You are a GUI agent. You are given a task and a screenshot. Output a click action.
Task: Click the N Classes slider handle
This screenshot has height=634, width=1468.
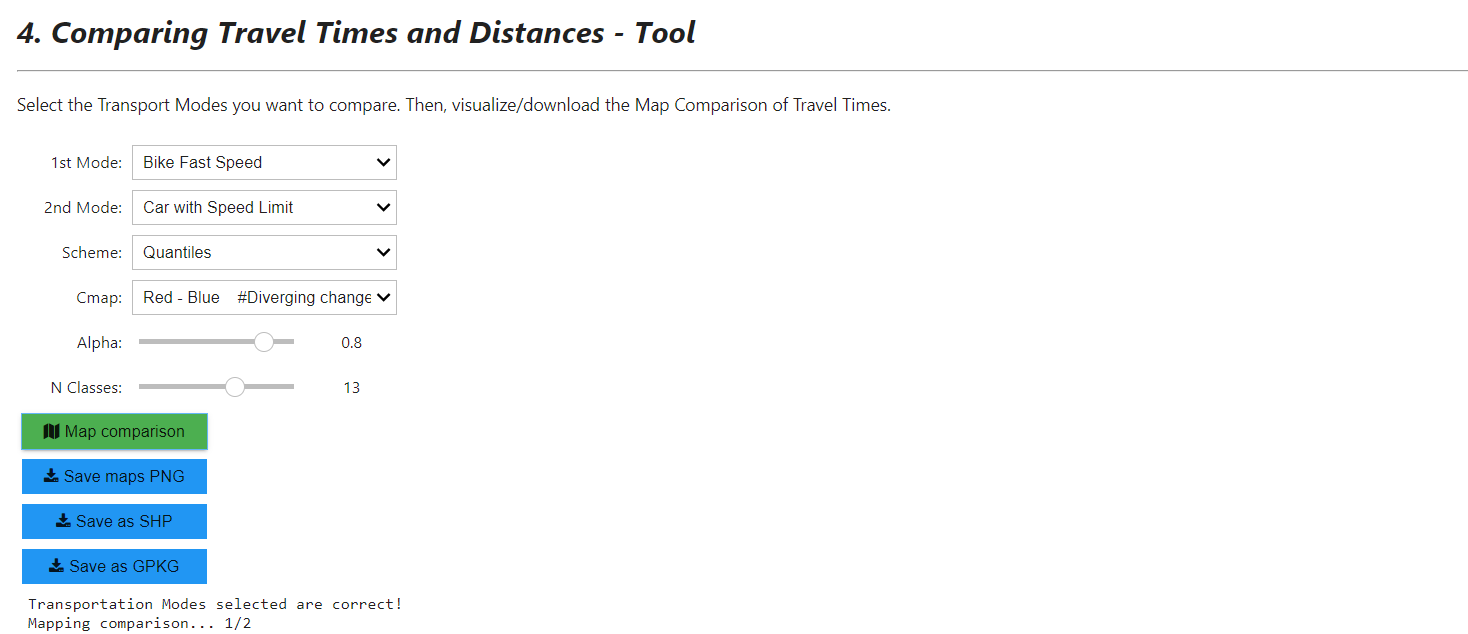pos(235,387)
